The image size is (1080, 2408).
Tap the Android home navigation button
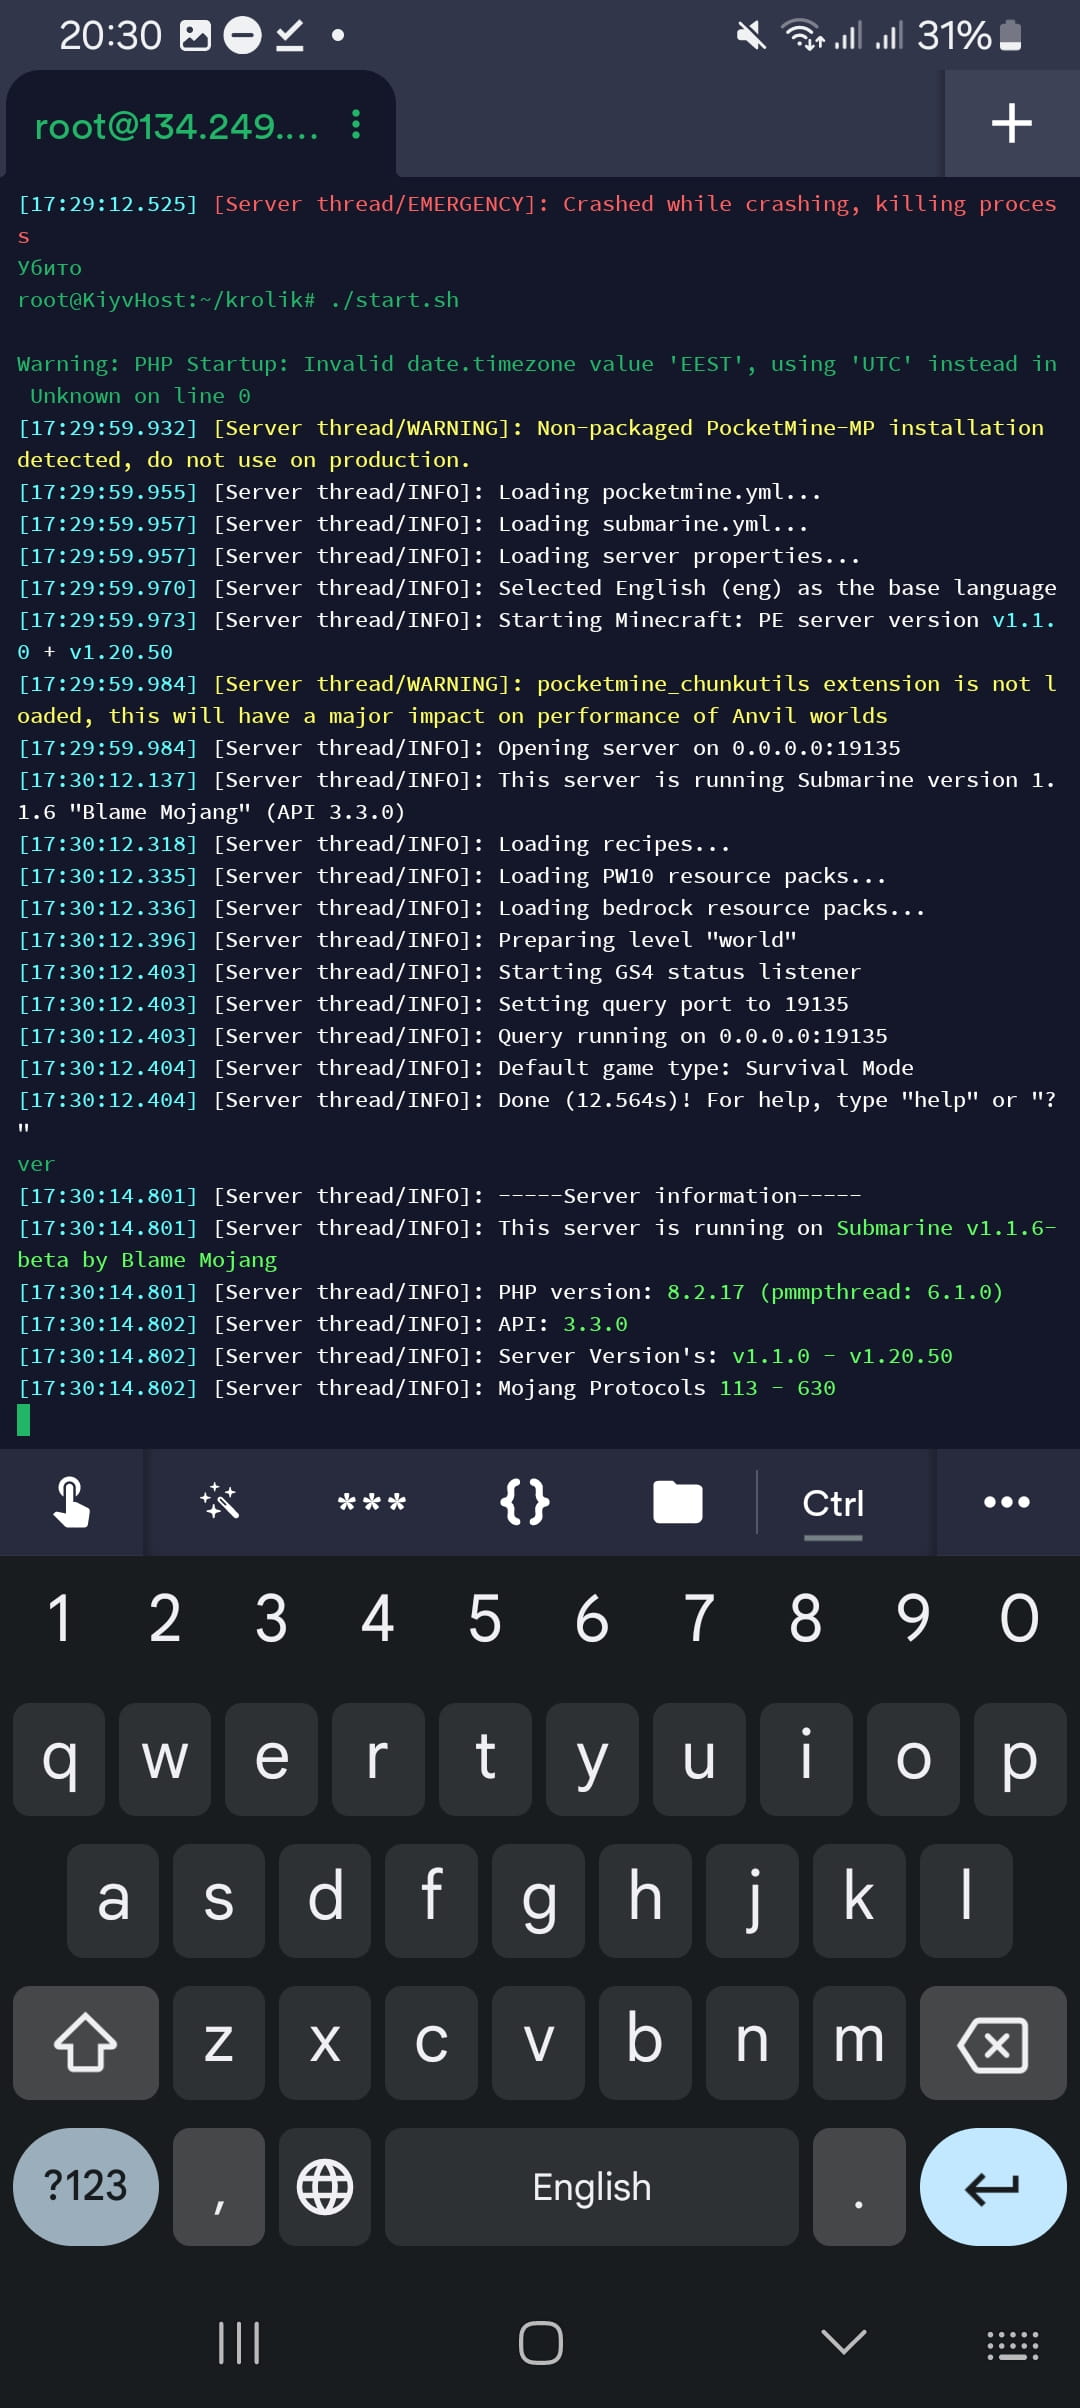click(x=541, y=2343)
